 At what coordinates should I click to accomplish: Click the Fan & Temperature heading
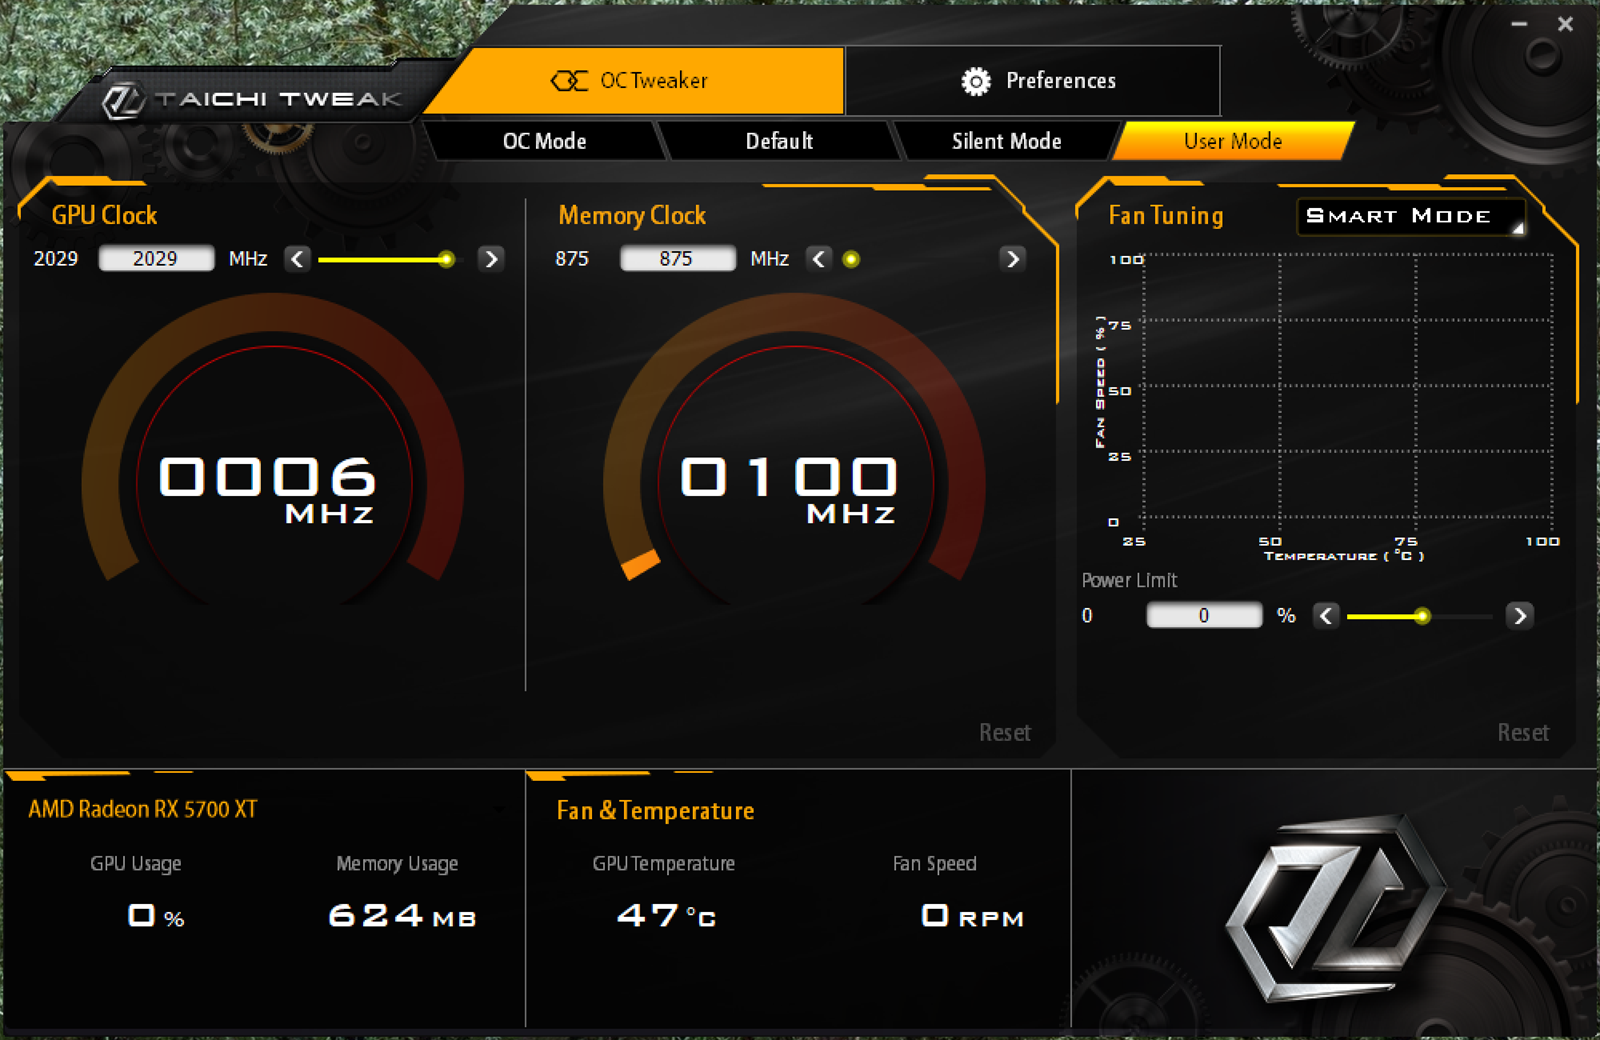(655, 811)
